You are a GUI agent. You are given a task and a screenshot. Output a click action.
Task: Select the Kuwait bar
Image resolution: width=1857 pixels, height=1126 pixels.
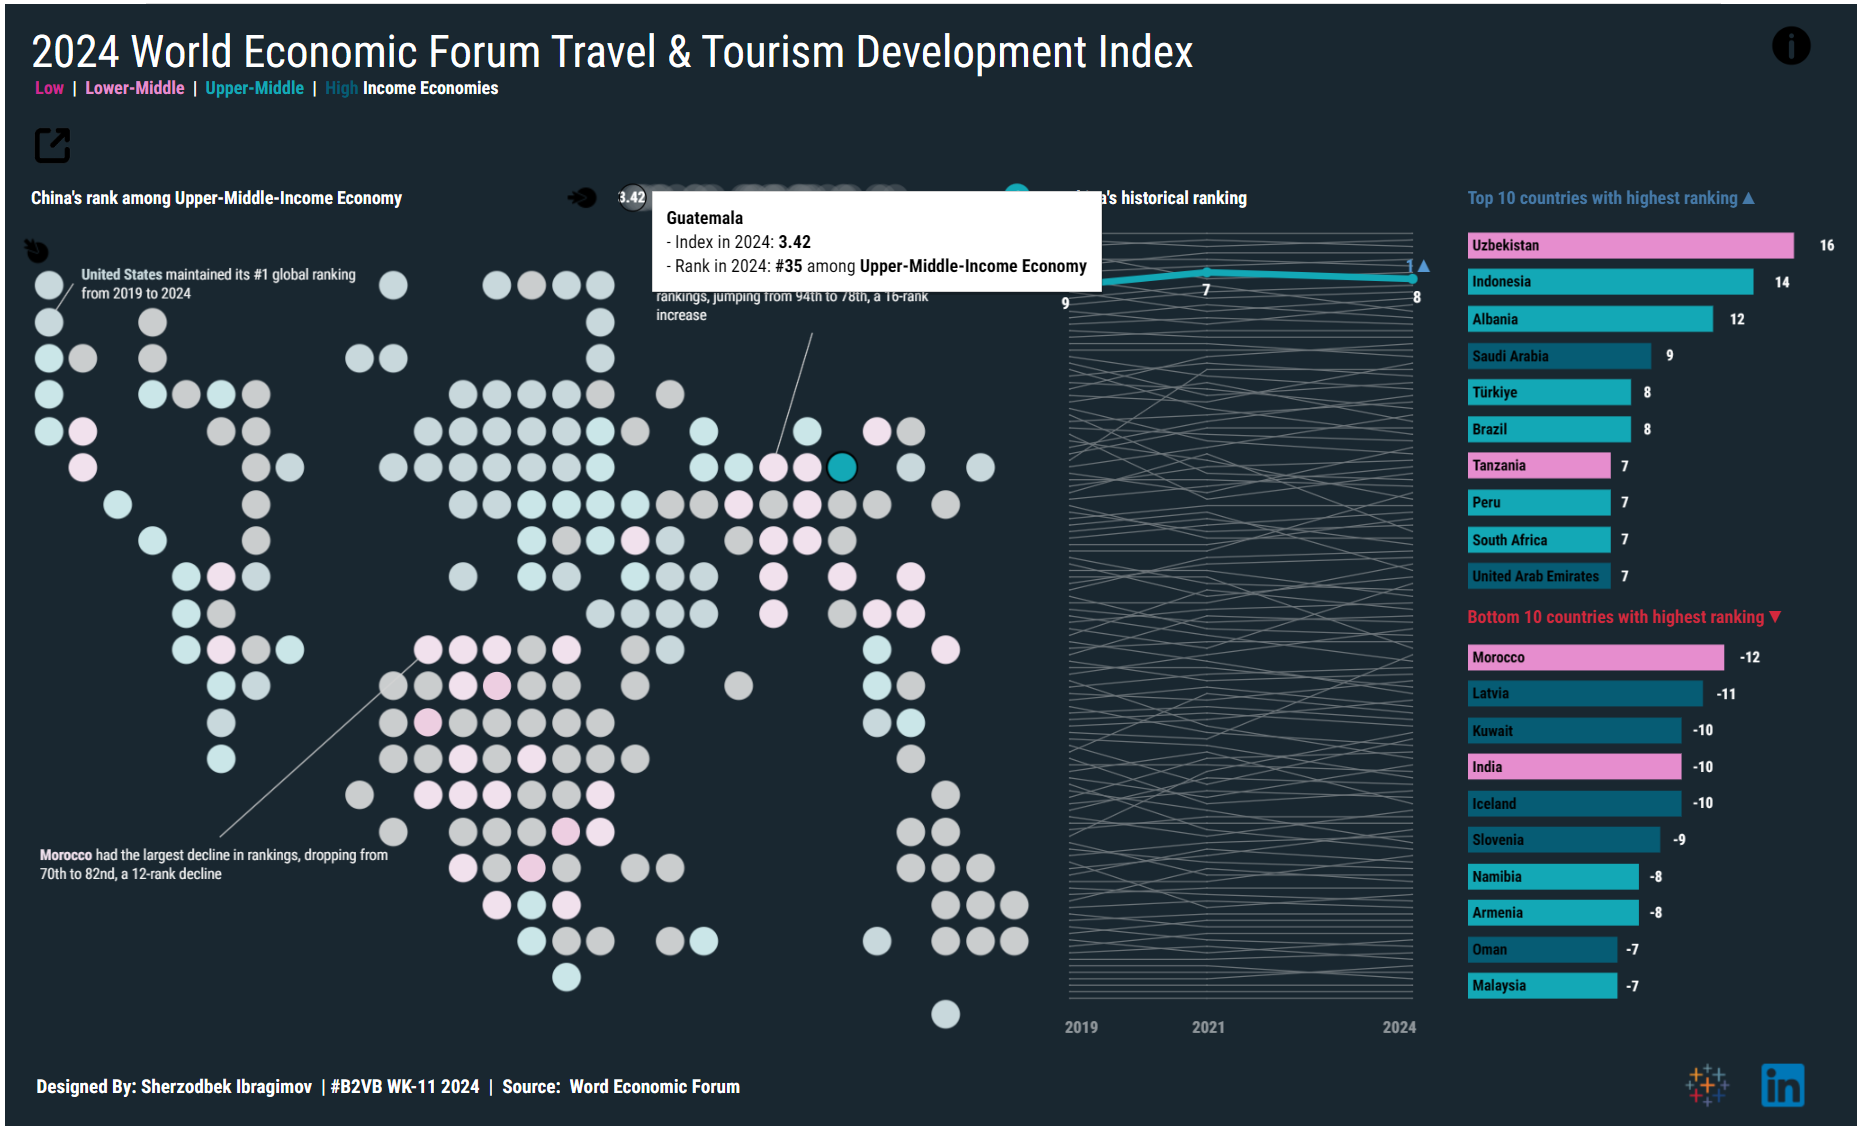[1574, 730]
